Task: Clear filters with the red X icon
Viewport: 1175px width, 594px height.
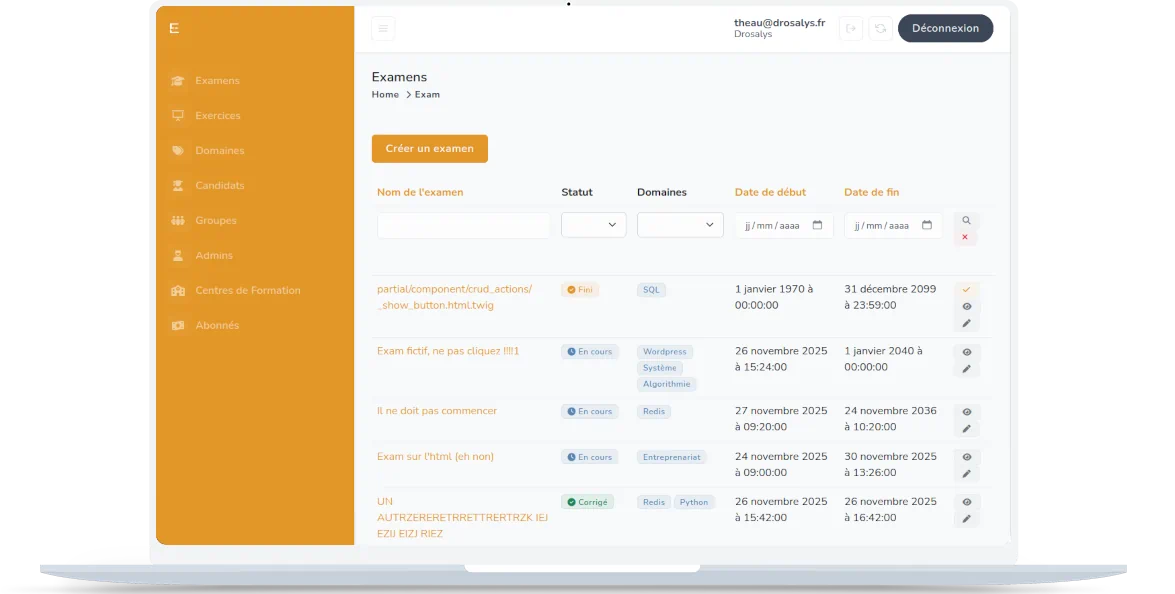Action: [965, 237]
